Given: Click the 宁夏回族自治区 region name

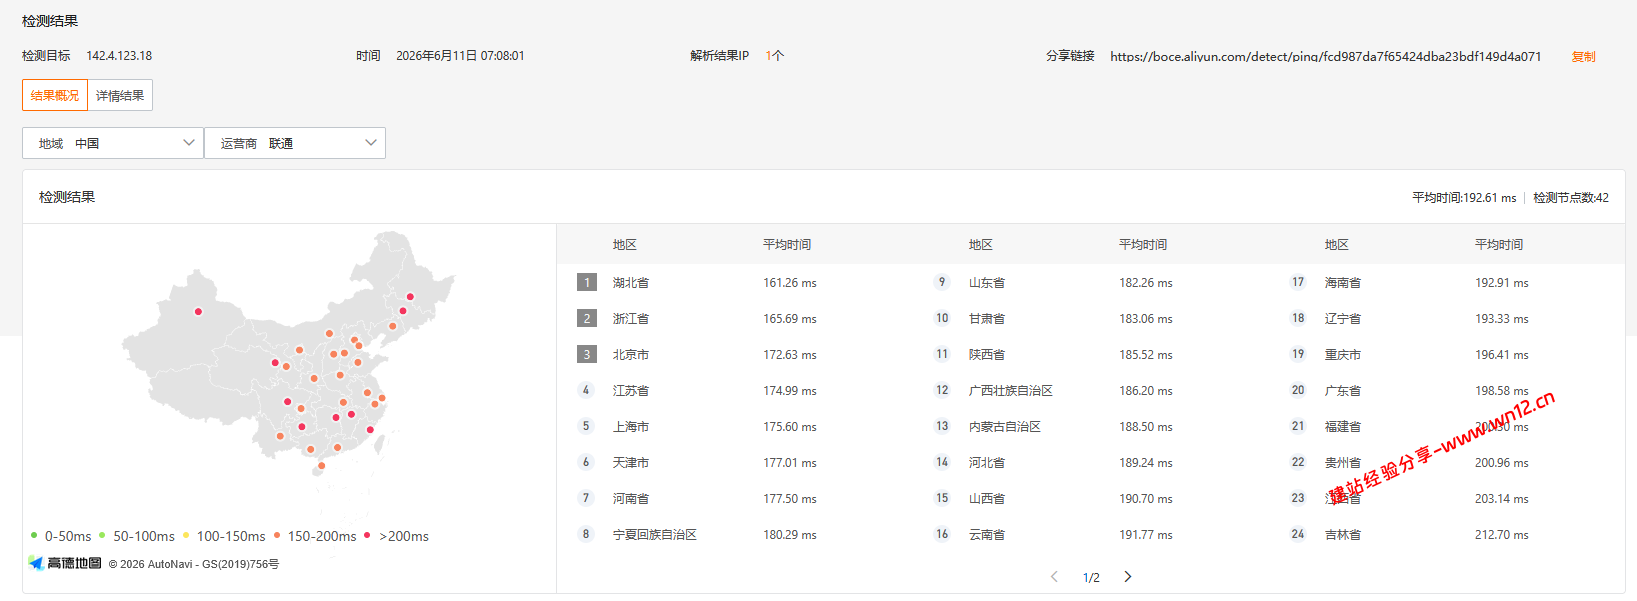Looking at the screenshot, I should tap(655, 535).
